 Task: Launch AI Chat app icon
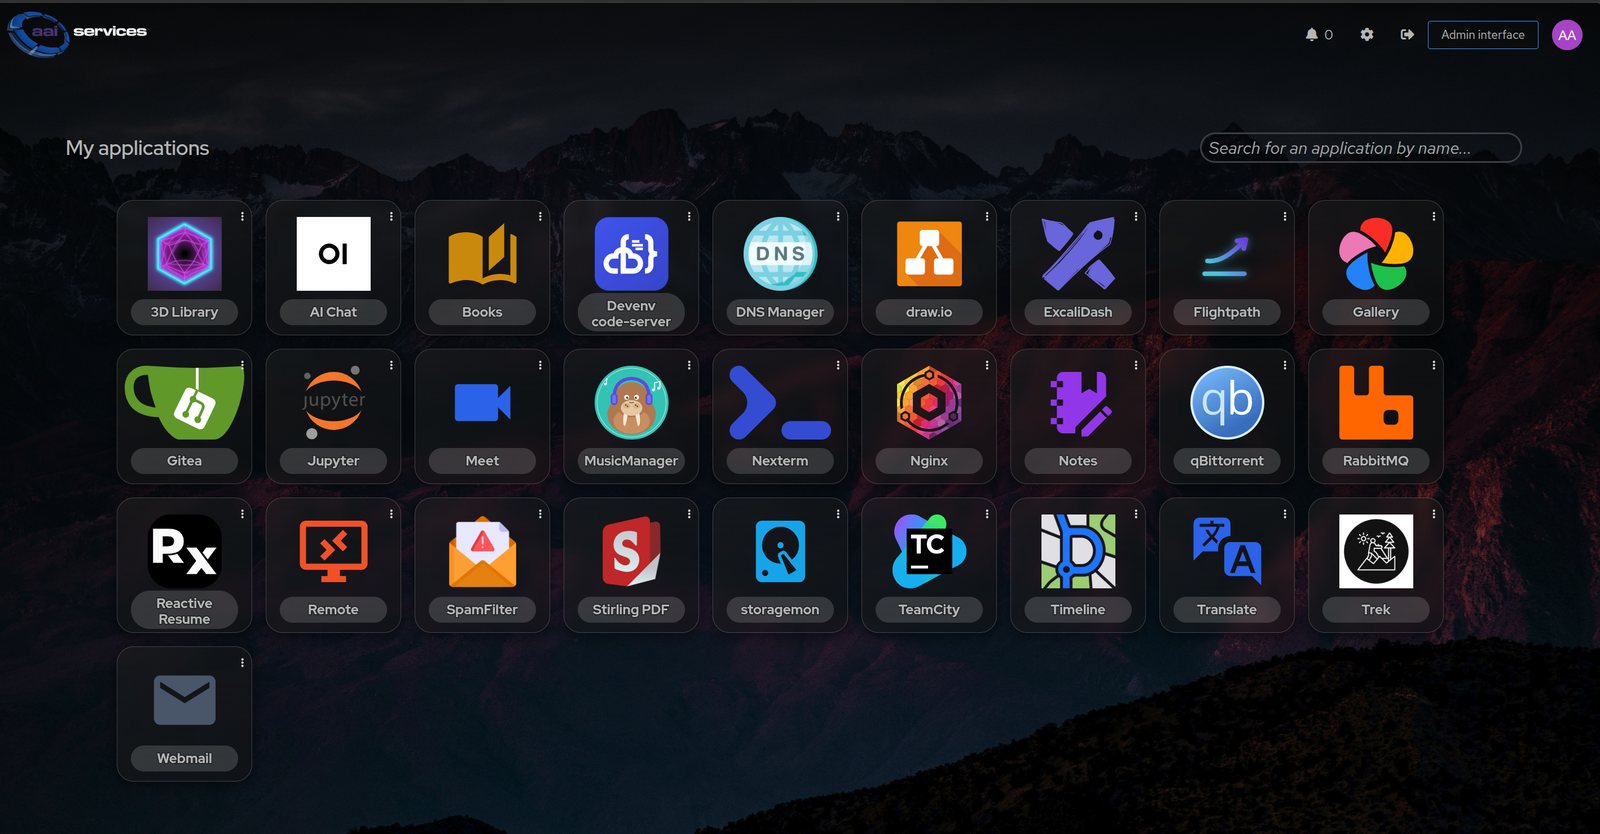pyautogui.click(x=333, y=254)
